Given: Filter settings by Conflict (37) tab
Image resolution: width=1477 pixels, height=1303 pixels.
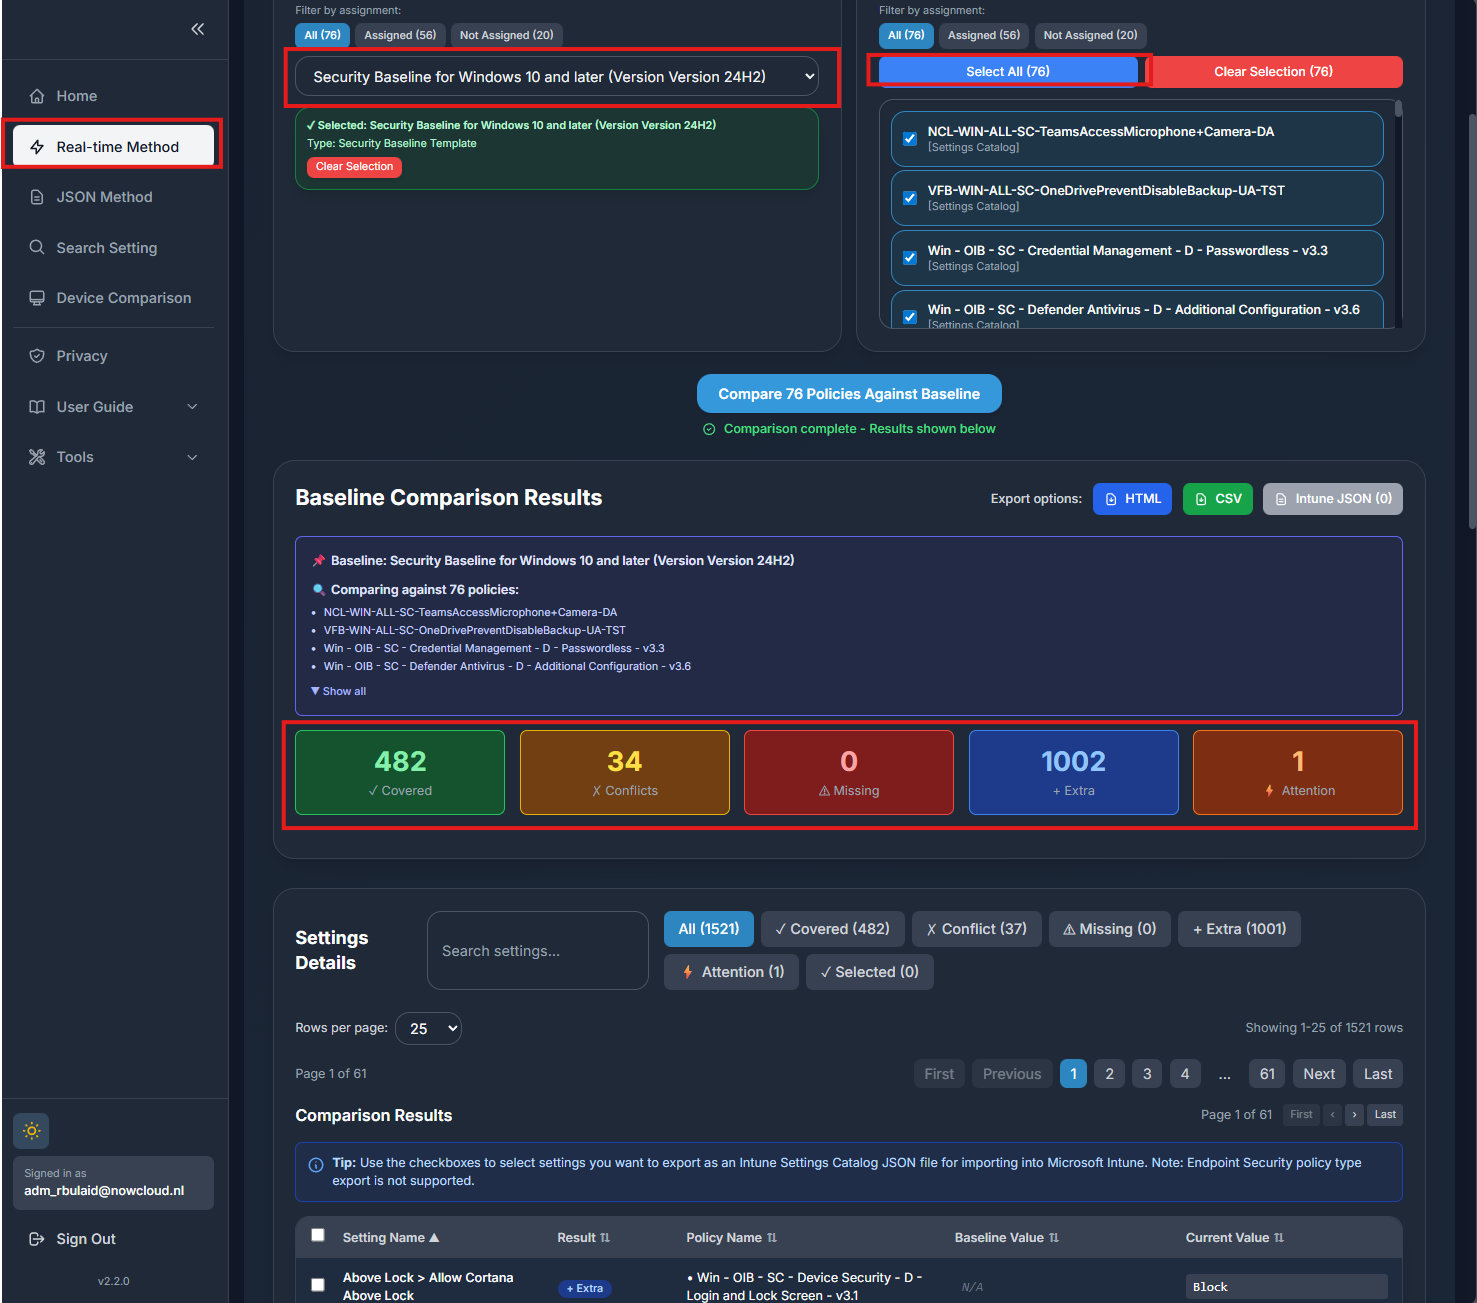Looking at the screenshot, I should pyautogui.click(x=976, y=929).
